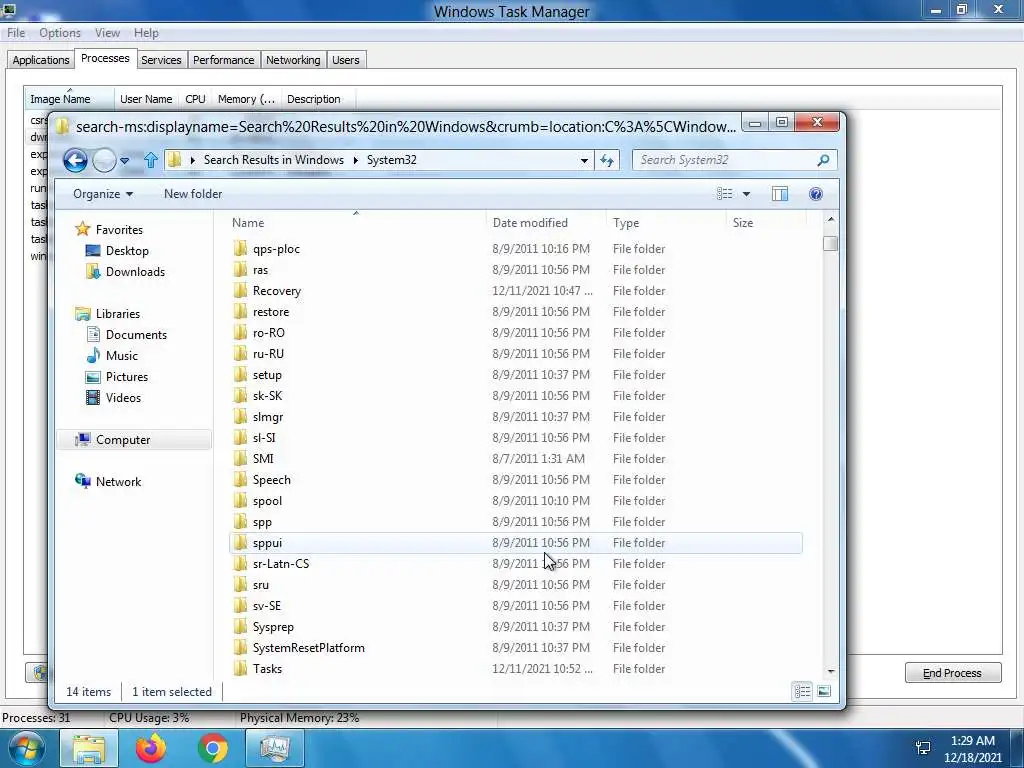Open Explorer help icon
1024x768 pixels.
(816, 194)
